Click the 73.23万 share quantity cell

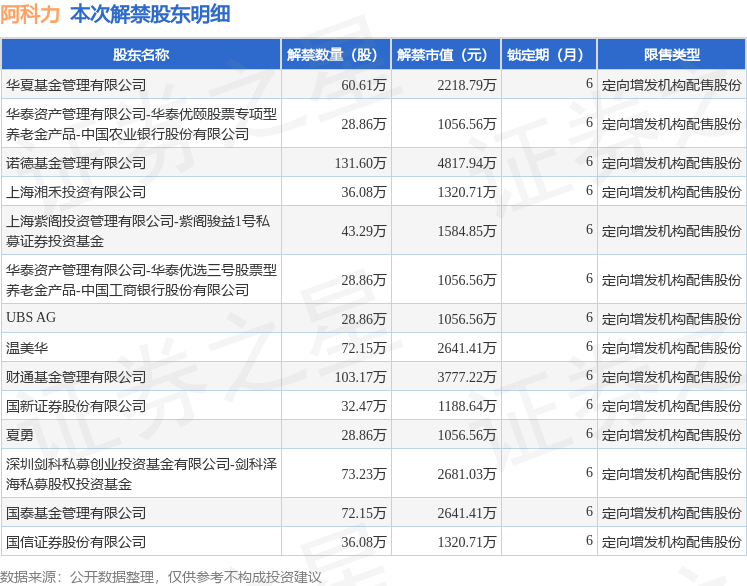363,474
